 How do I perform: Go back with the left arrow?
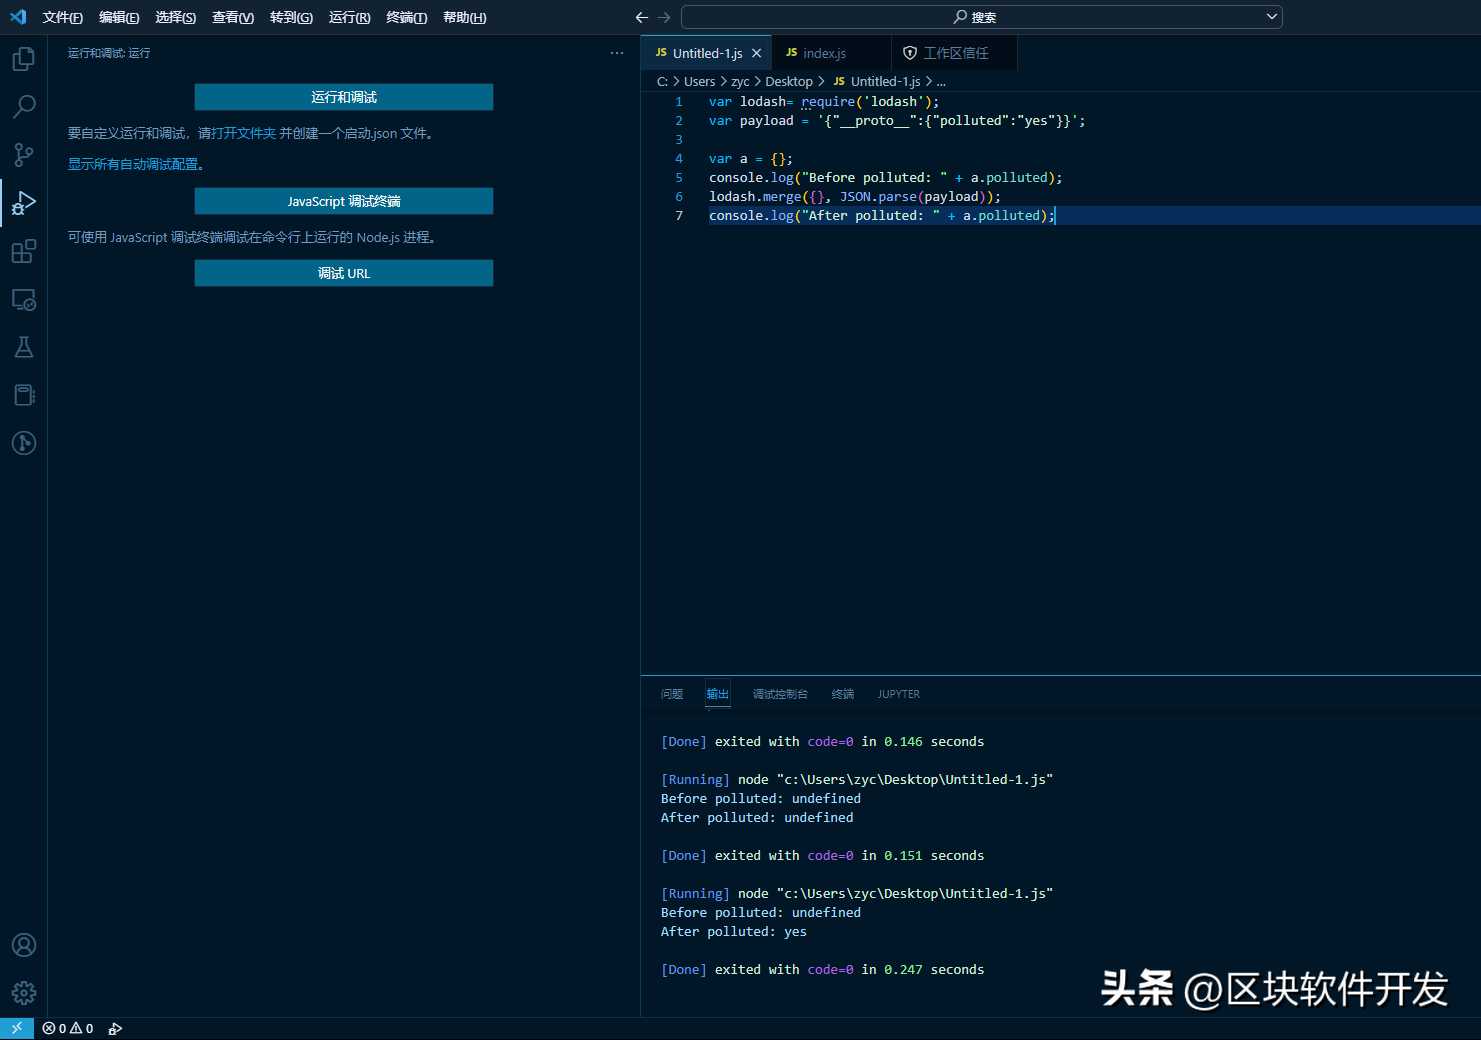coord(642,17)
